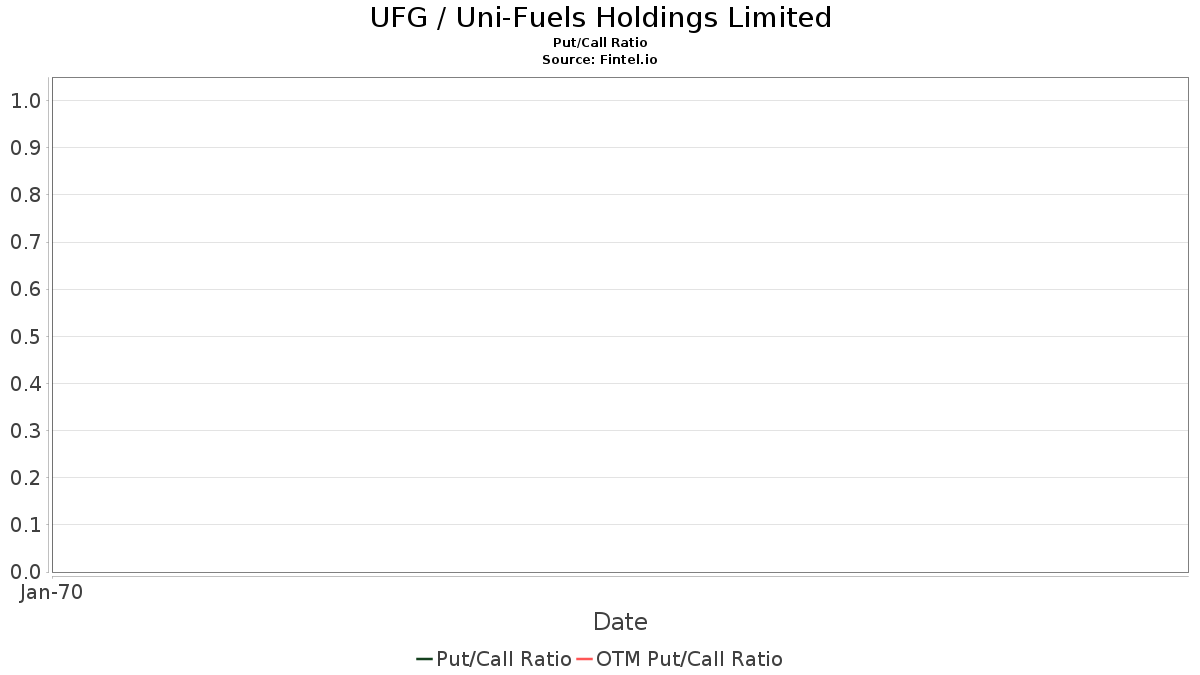
Task: Toggle the Put/Call Ratio legend series label
Action: pos(504,659)
